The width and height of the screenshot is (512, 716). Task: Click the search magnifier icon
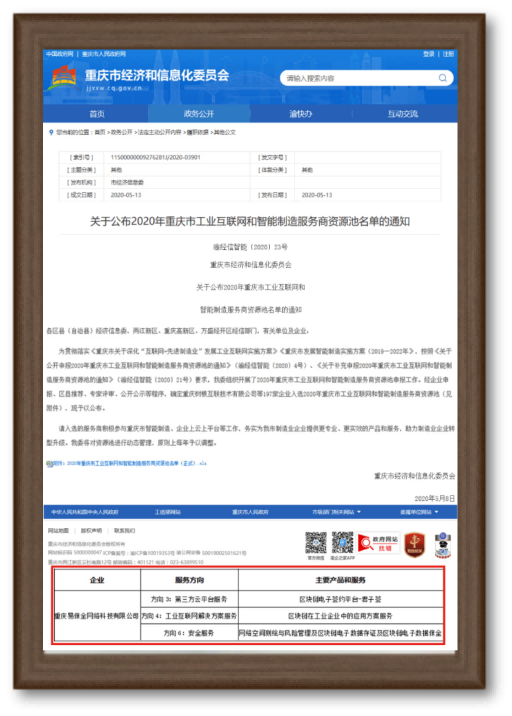[442, 78]
